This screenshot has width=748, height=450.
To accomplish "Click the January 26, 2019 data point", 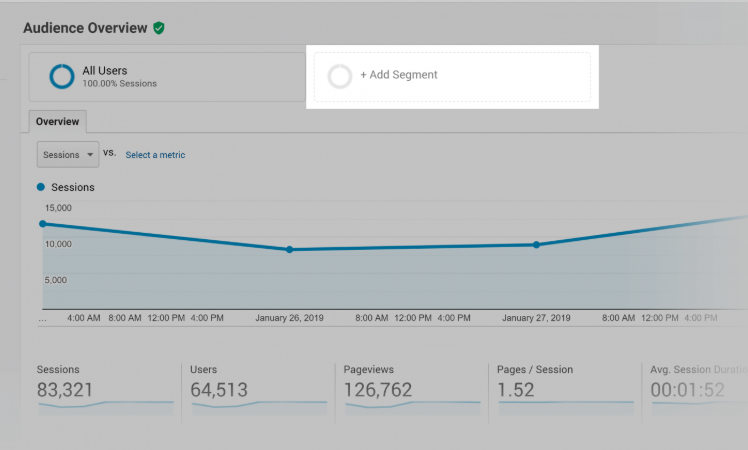I will (x=290, y=250).
